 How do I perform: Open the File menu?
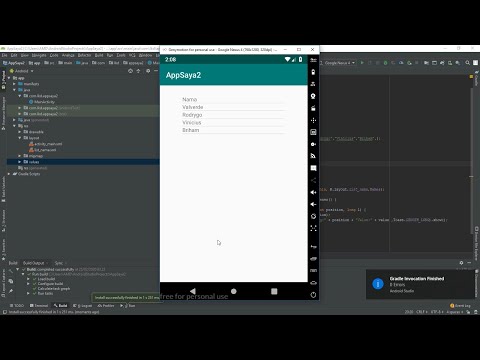tap(5, 55)
